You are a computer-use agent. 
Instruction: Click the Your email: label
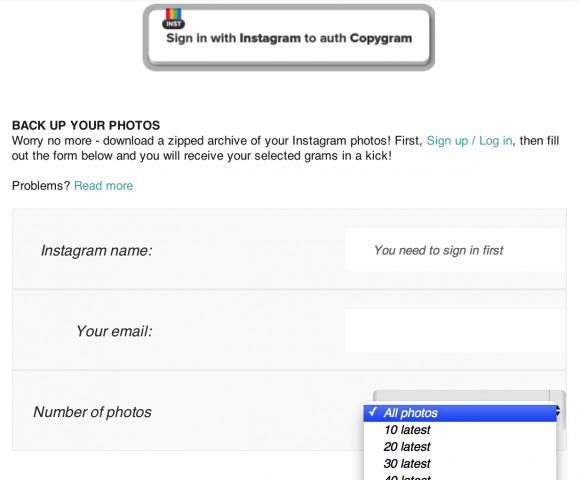click(x=114, y=331)
